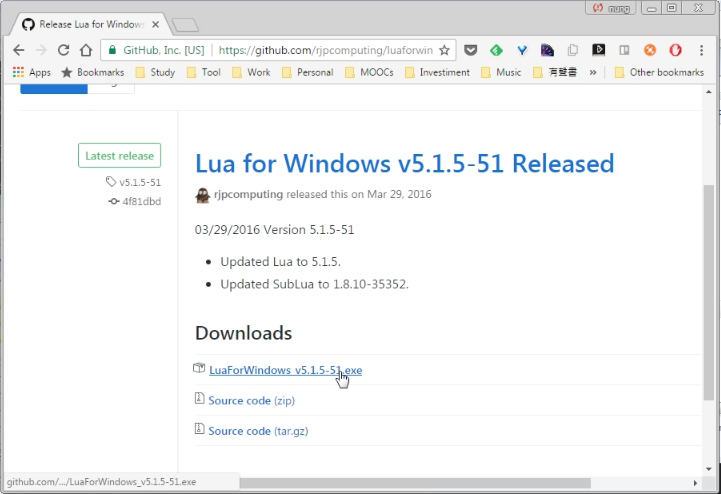Click the nung profile button in title bar
Screen dimensions: 721x494
611,8
